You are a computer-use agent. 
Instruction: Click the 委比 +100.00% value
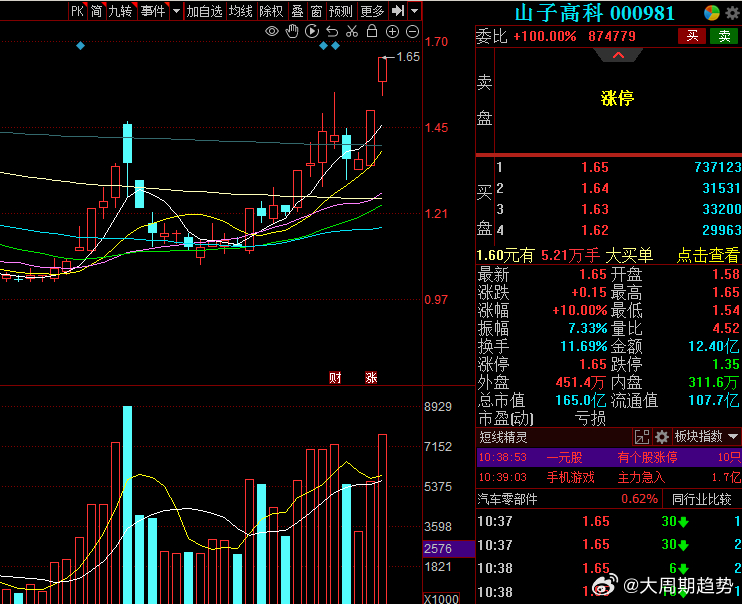(545, 36)
